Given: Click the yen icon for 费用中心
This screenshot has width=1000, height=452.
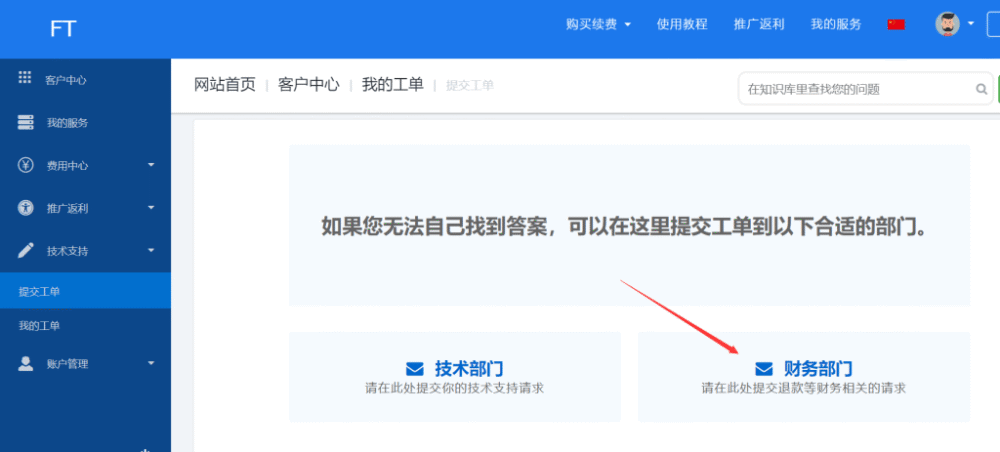Looking at the screenshot, I should click(x=26, y=165).
